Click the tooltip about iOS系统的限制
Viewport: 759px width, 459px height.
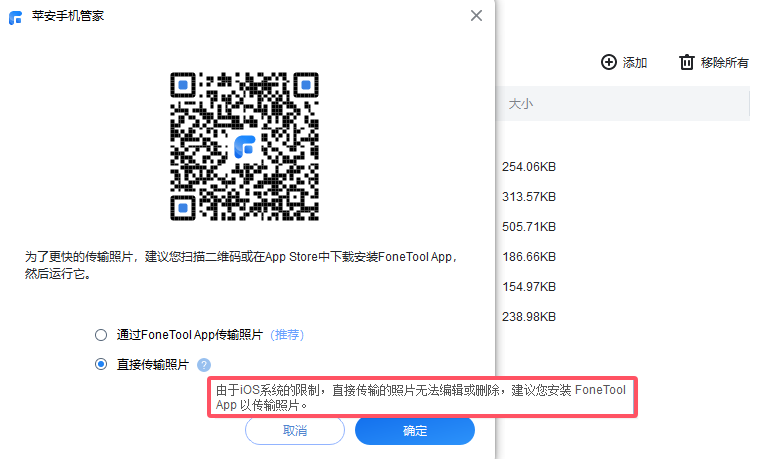(423, 397)
